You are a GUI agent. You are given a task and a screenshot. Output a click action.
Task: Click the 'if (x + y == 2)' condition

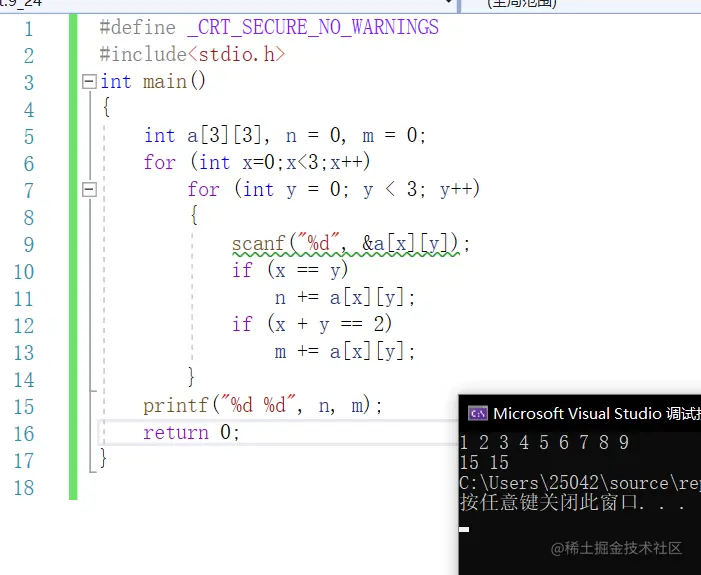(312, 324)
